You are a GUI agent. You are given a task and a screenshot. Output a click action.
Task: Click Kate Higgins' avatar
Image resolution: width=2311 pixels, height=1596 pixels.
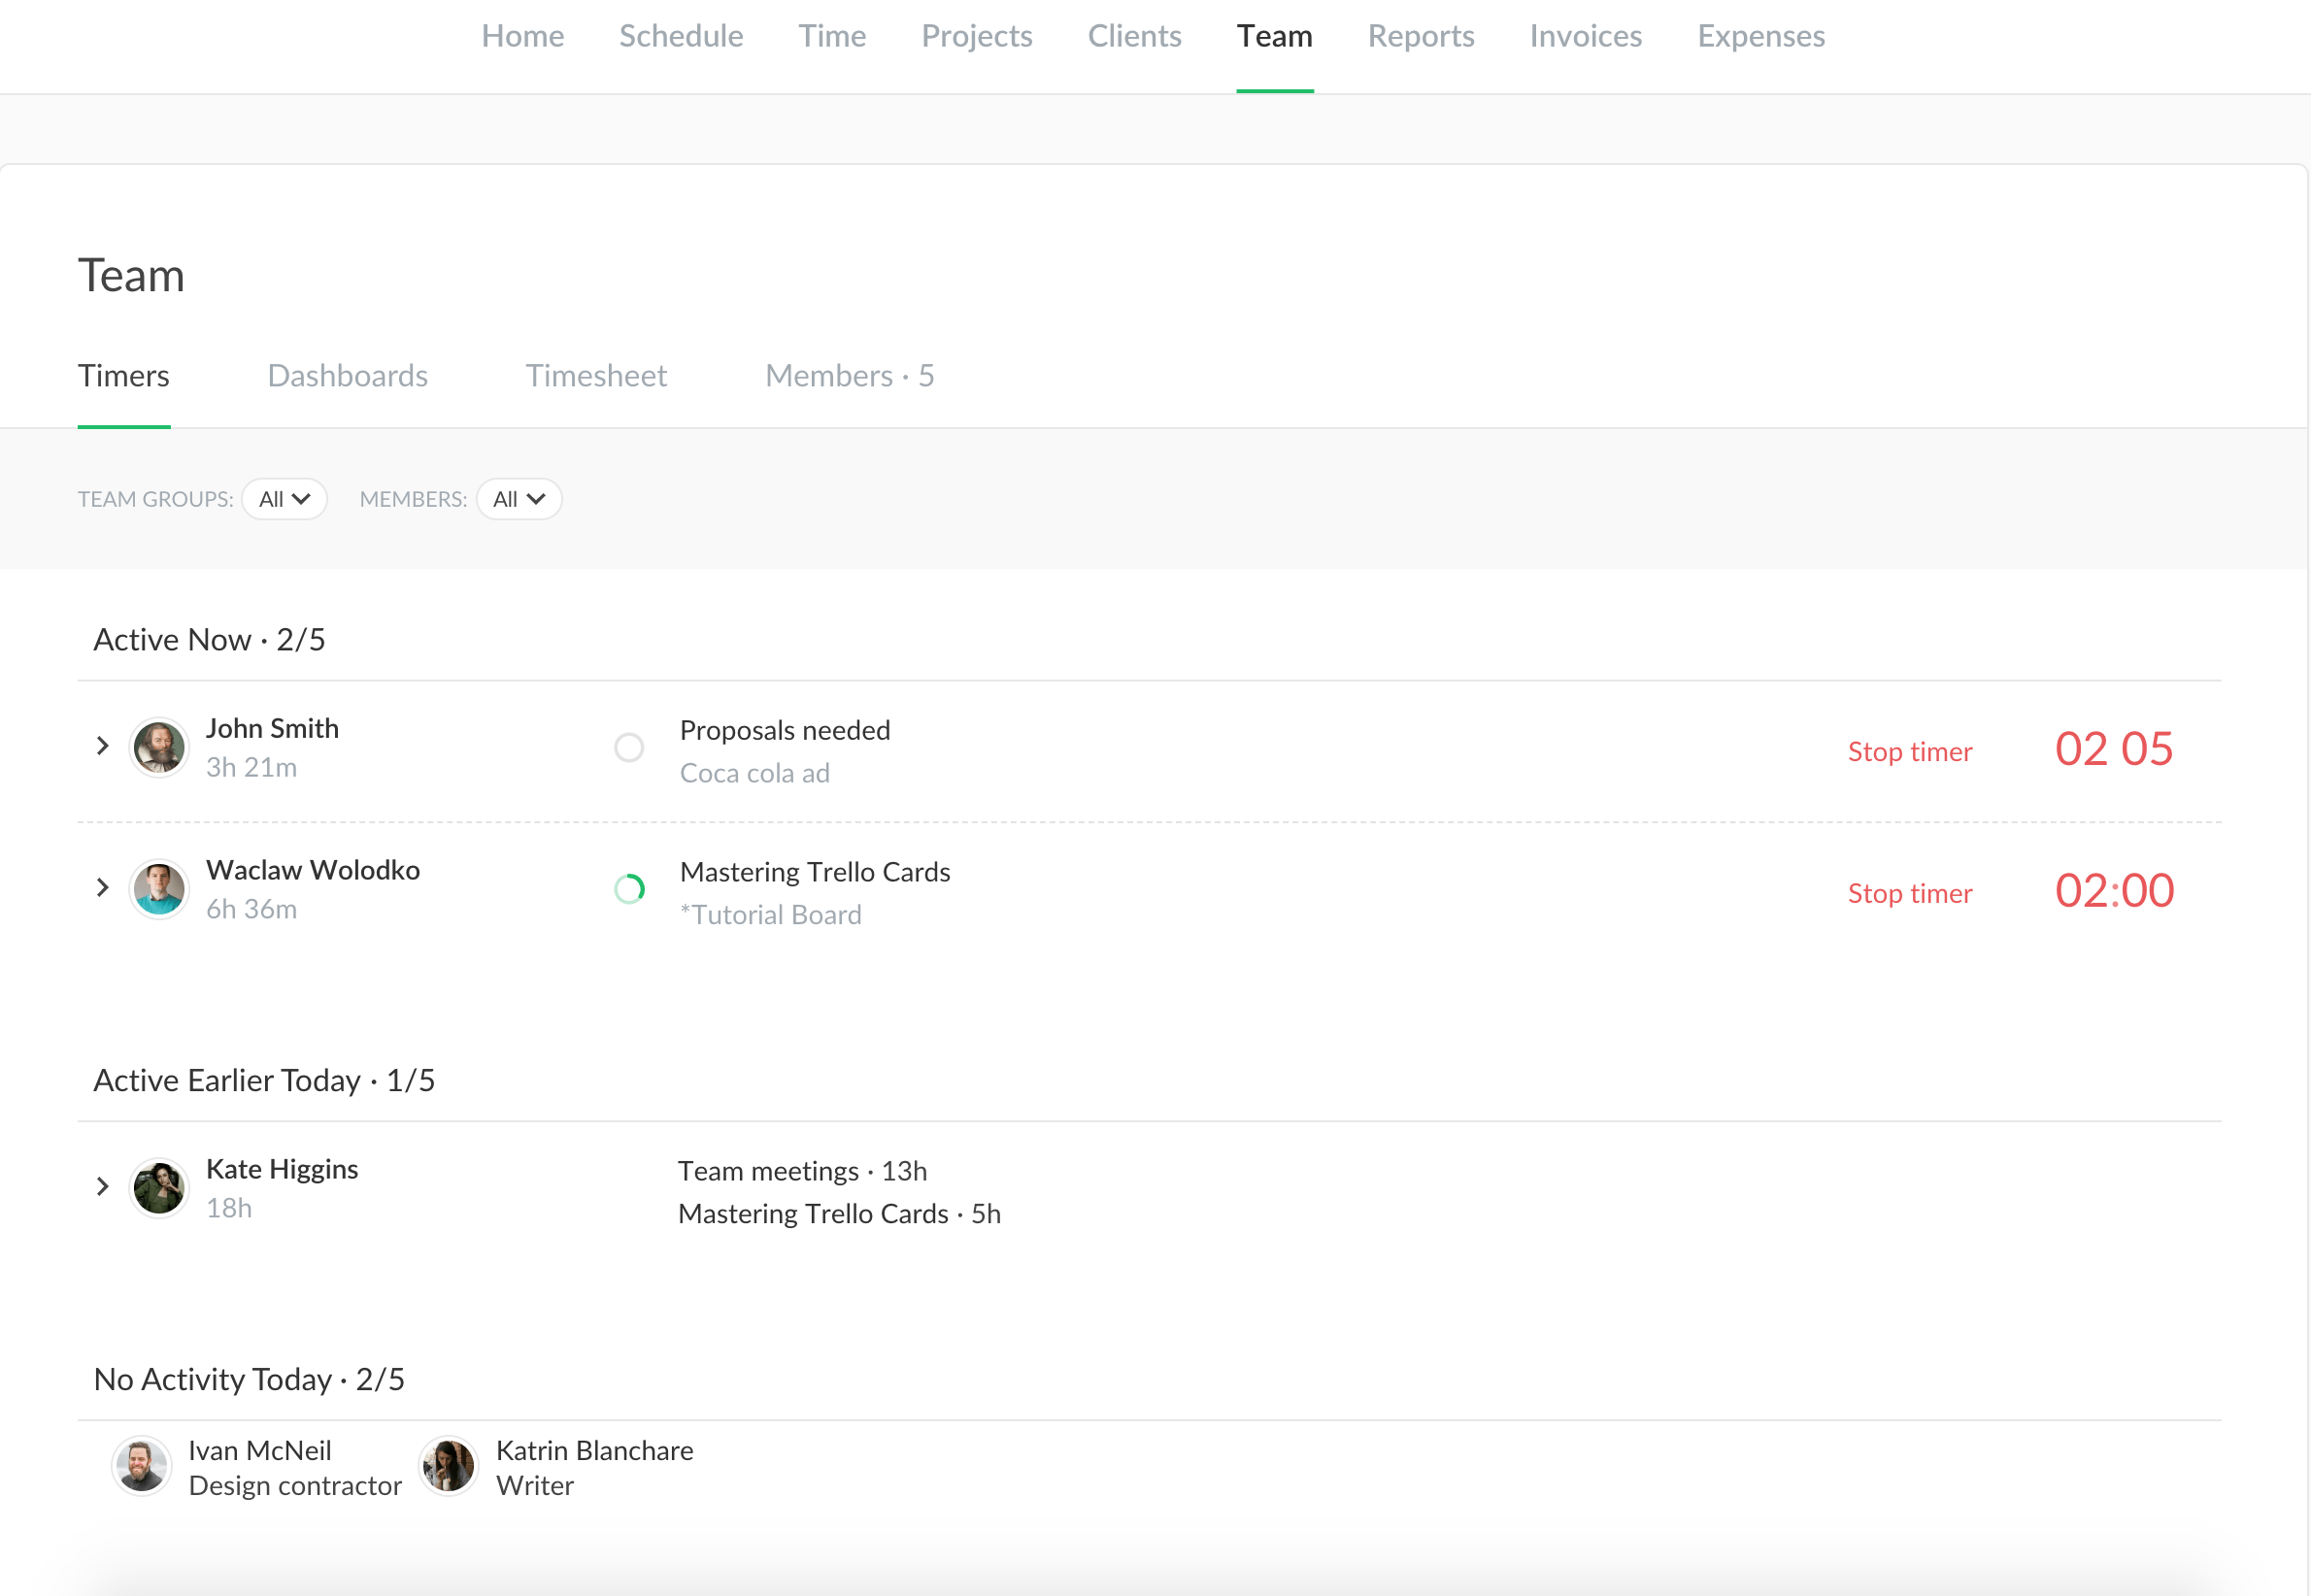159,1188
